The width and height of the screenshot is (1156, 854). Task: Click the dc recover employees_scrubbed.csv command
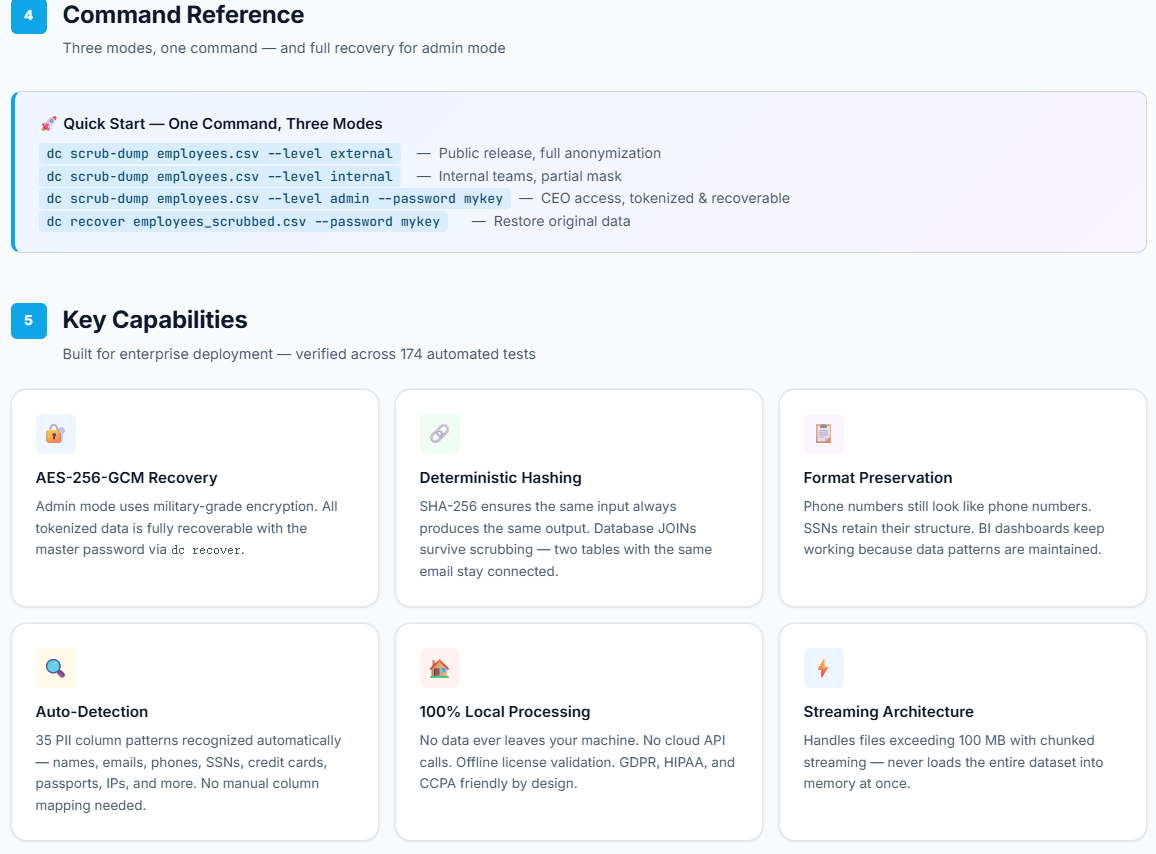(243, 221)
